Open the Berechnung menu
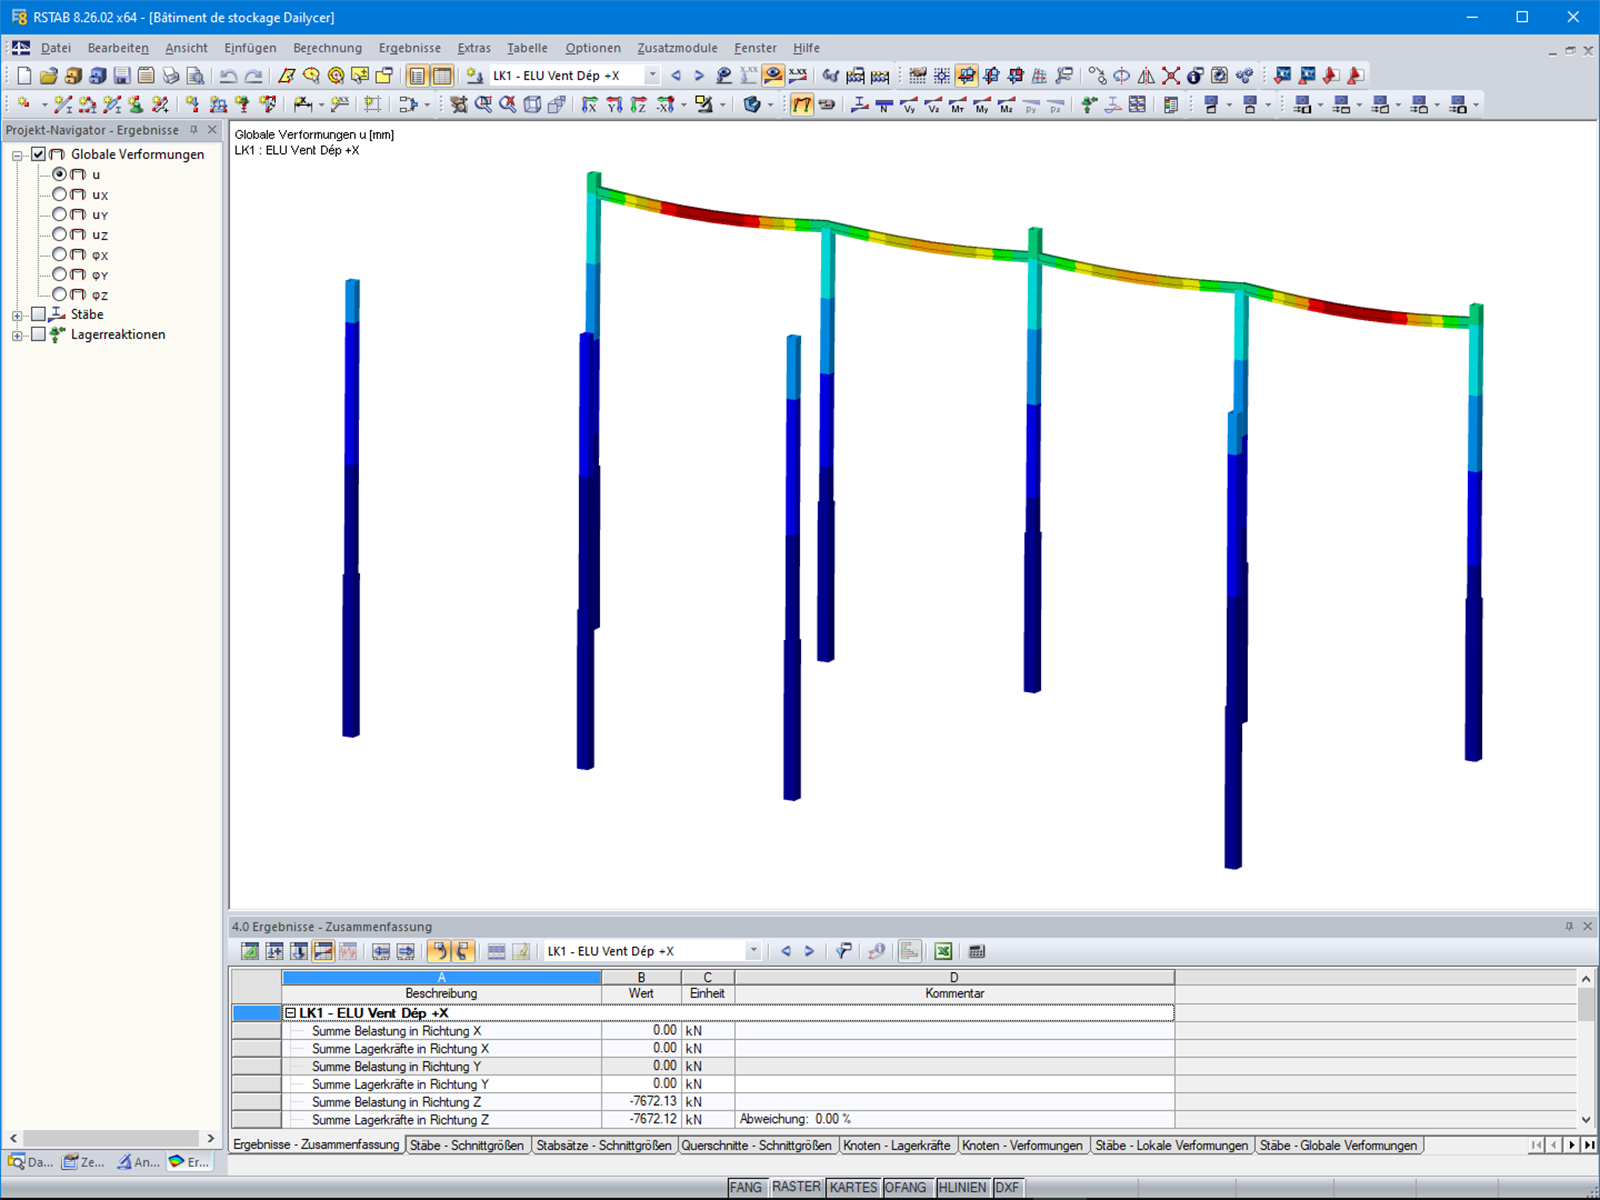The height and width of the screenshot is (1200, 1600). click(327, 48)
